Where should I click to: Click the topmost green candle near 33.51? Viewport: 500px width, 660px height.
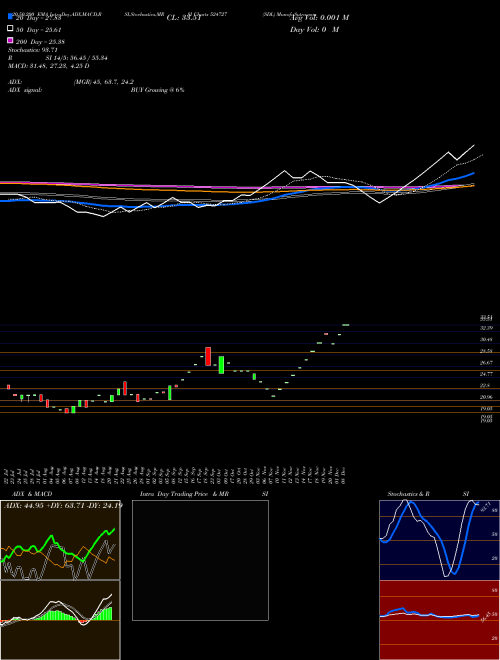pyautogui.click(x=346, y=325)
